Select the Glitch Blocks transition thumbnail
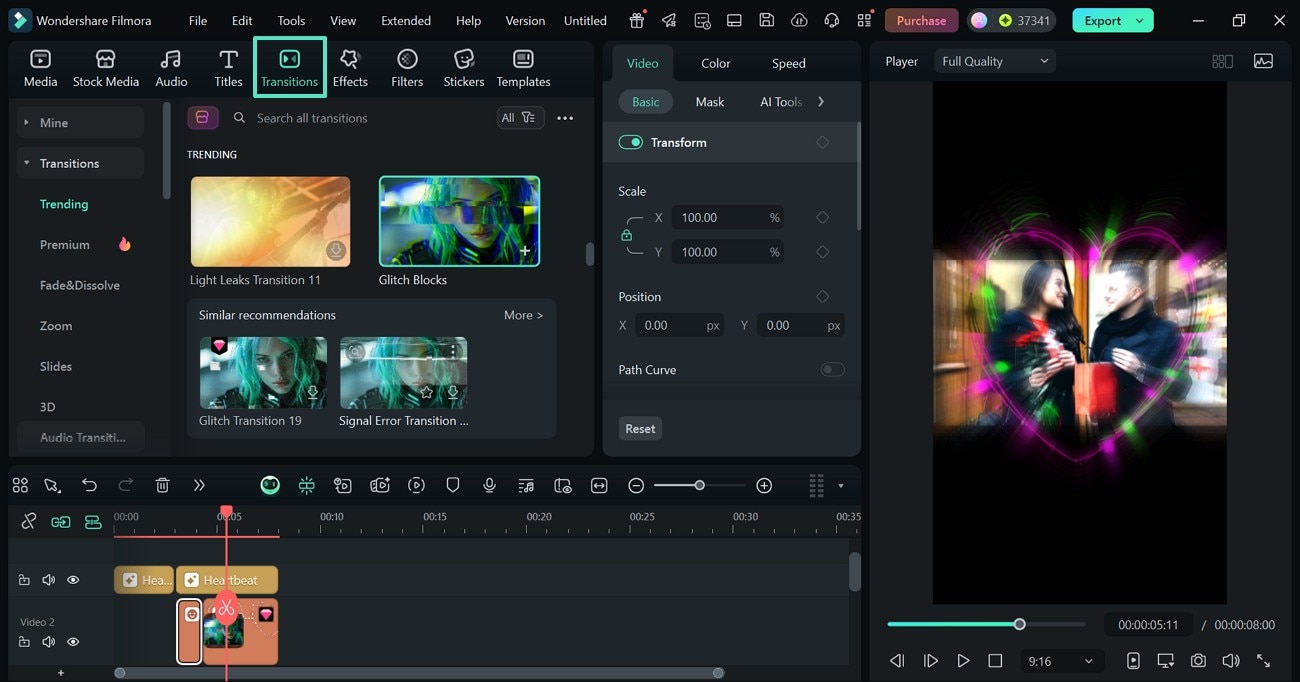Image resolution: width=1300 pixels, height=682 pixels. point(458,221)
